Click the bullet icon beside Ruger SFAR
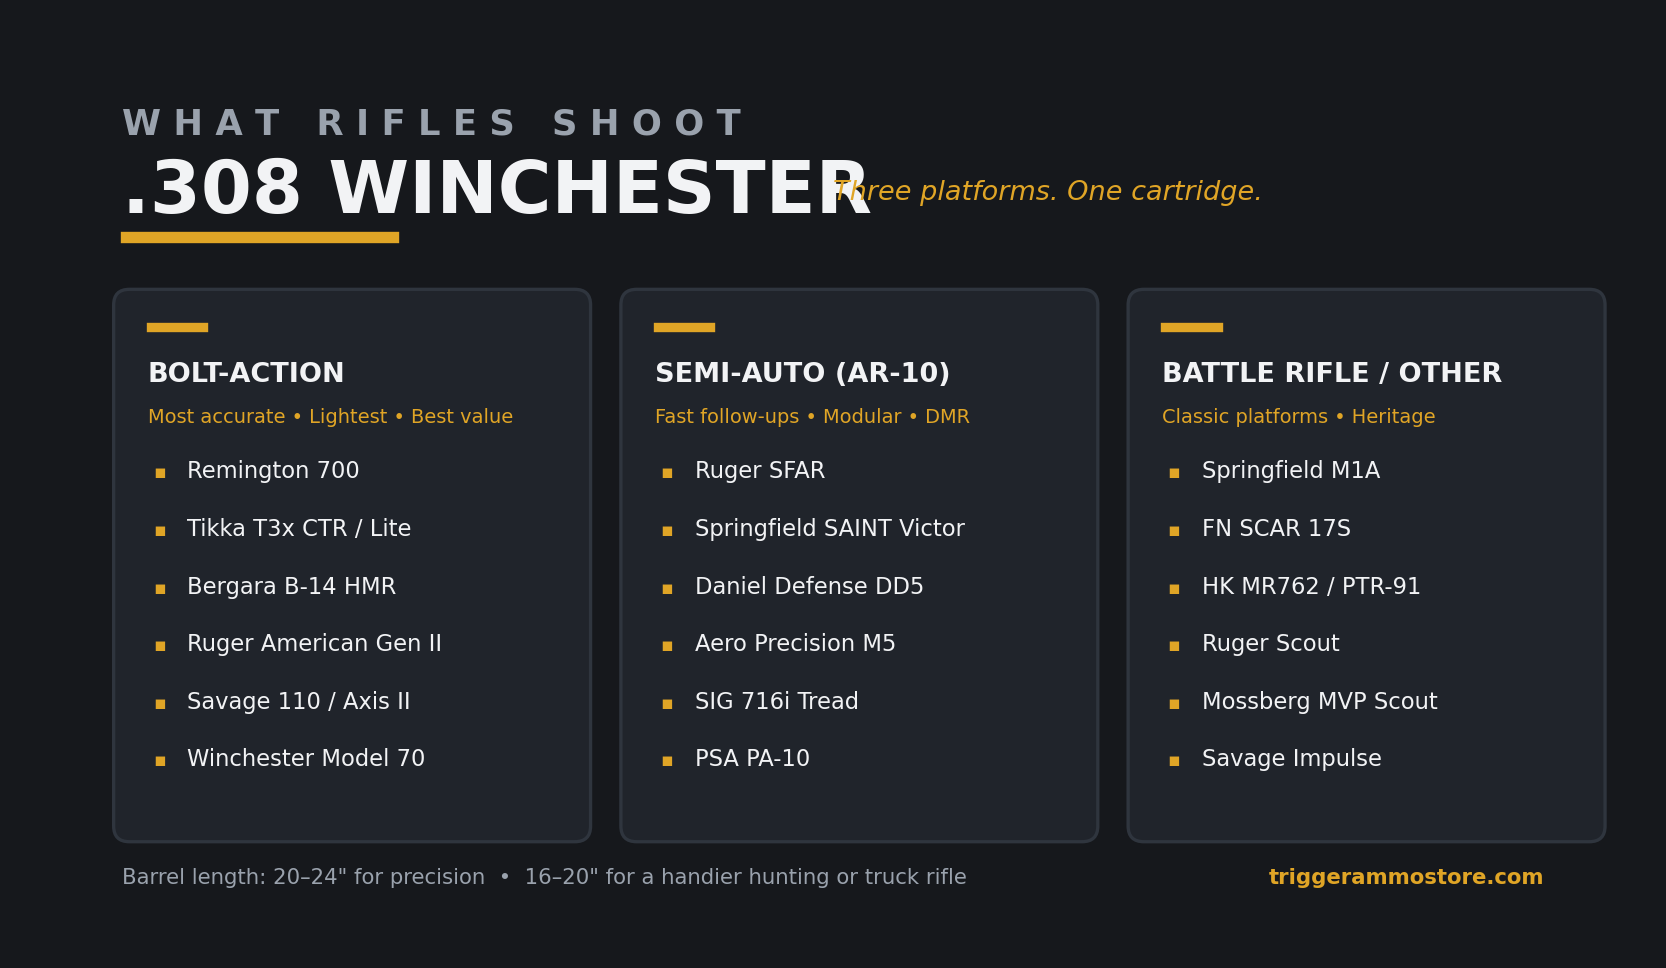The height and width of the screenshot is (968, 1666). pyautogui.click(x=667, y=473)
